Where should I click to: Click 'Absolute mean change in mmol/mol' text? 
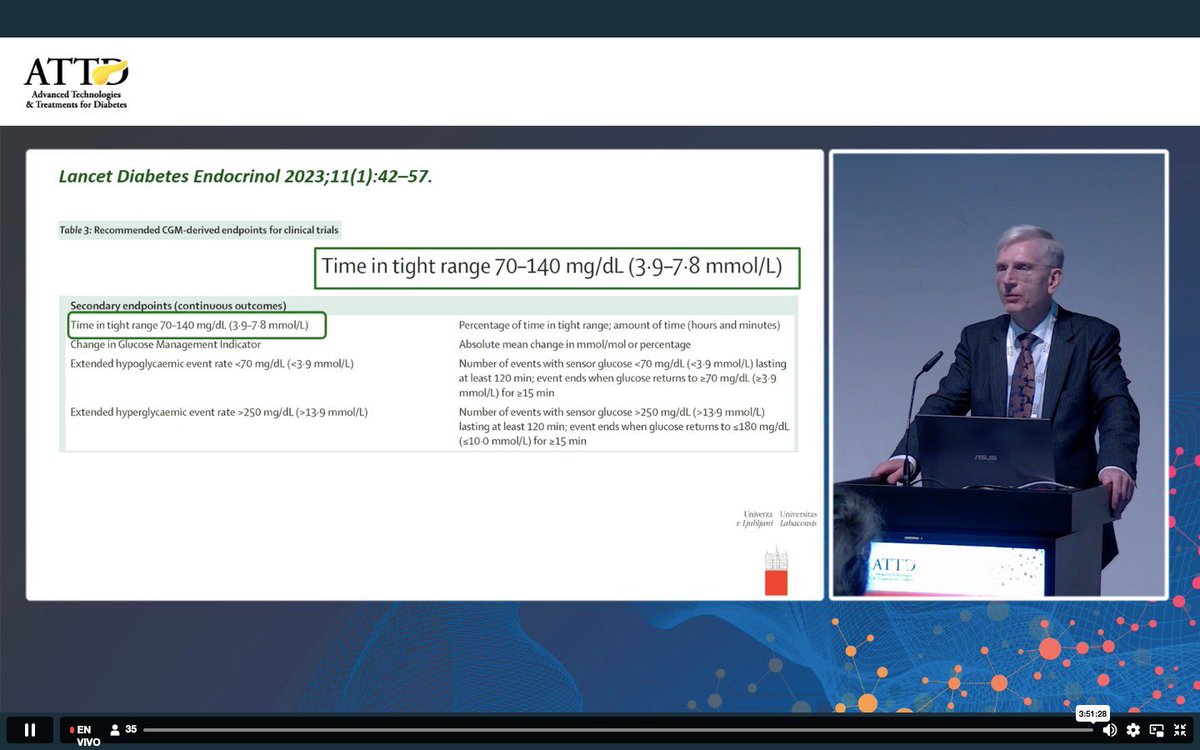tap(575, 344)
